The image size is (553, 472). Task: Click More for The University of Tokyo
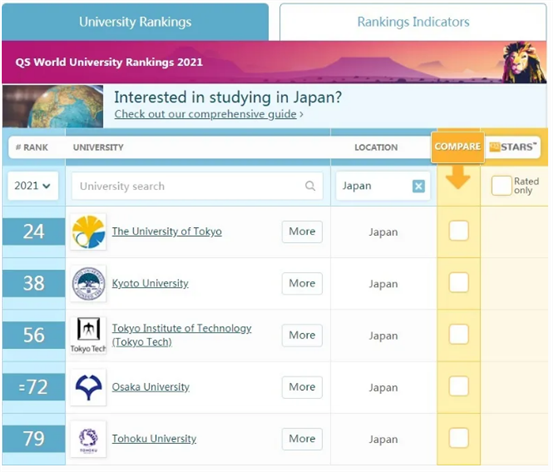point(302,232)
